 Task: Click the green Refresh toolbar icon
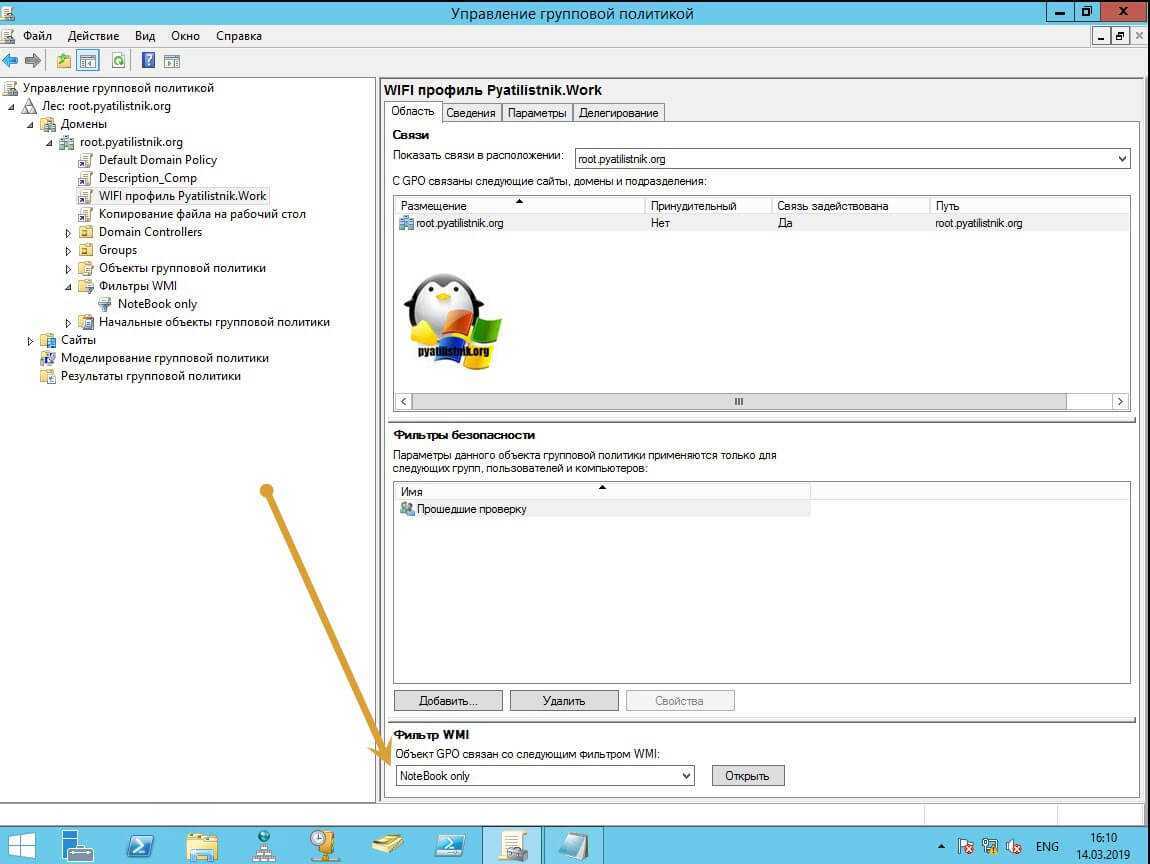(x=118, y=61)
